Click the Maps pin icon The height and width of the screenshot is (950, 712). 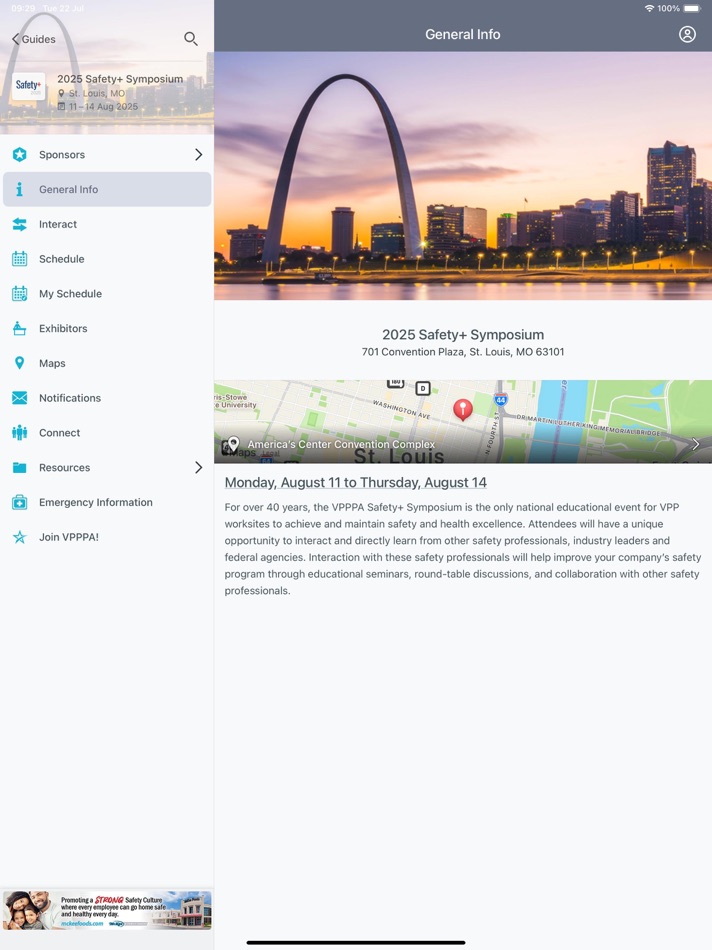[x=19, y=363]
